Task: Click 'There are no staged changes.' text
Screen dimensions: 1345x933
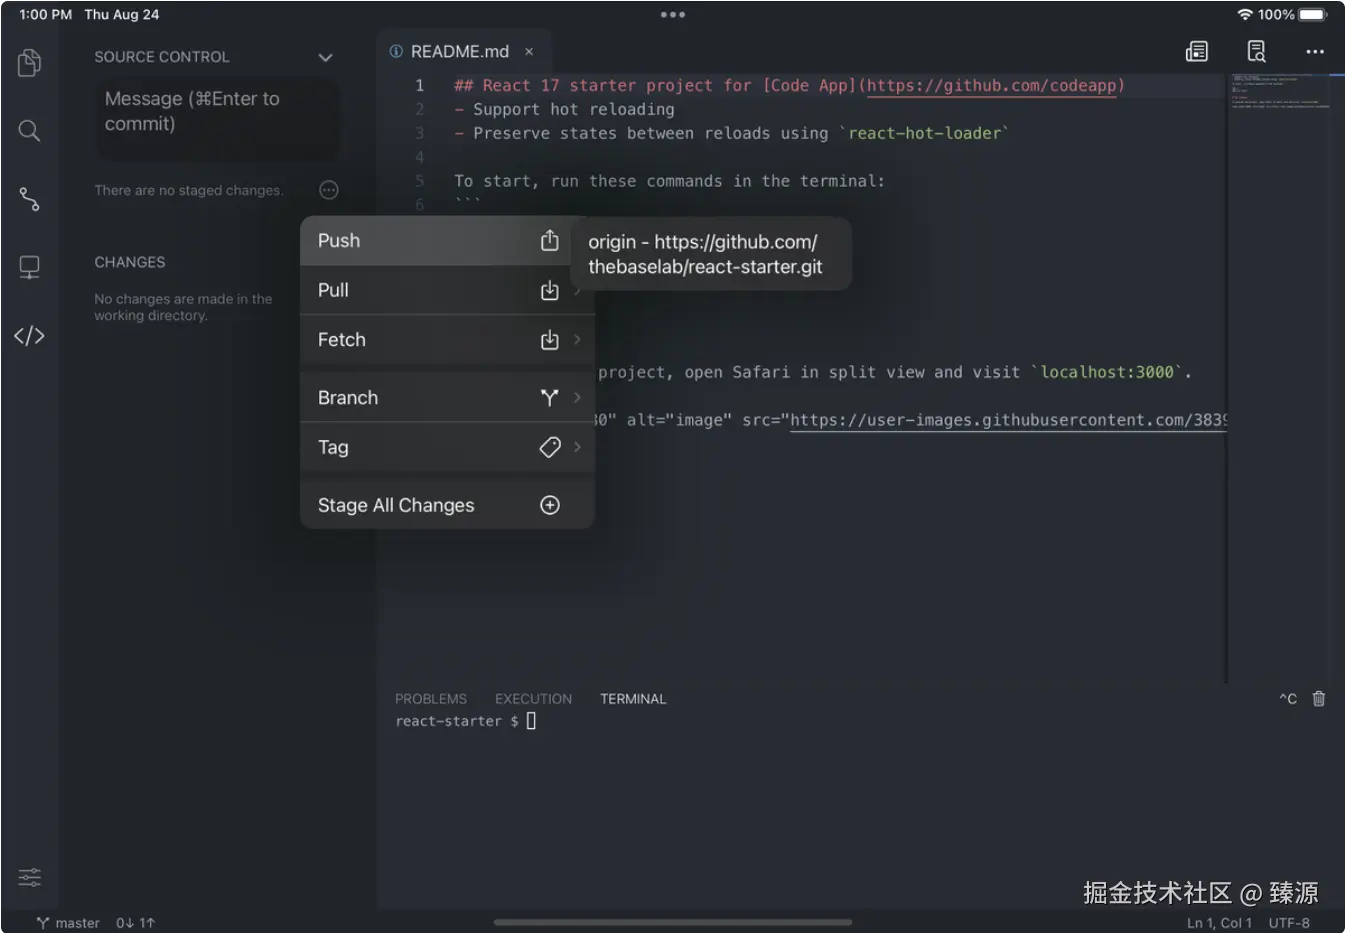Action: tap(189, 190)
